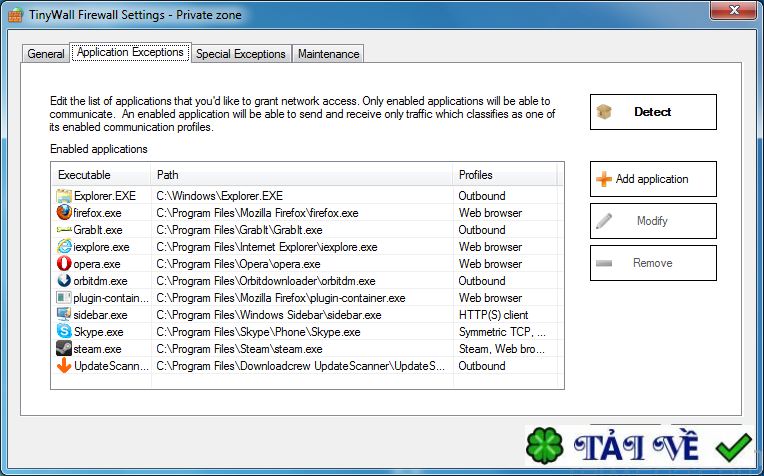Viewport: 764px width, 476px height.
Task: Select the Application Exceptions tab
Action: click(x=130, y=52)
